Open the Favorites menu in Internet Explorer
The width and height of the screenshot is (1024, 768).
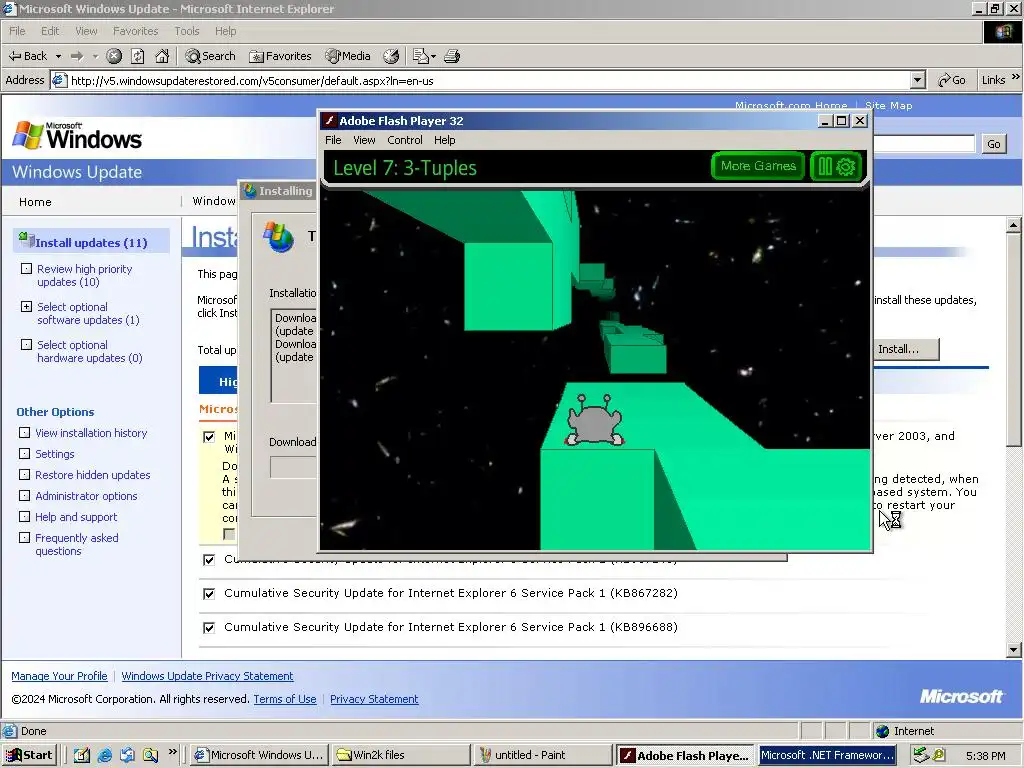(x=135, y=31)
